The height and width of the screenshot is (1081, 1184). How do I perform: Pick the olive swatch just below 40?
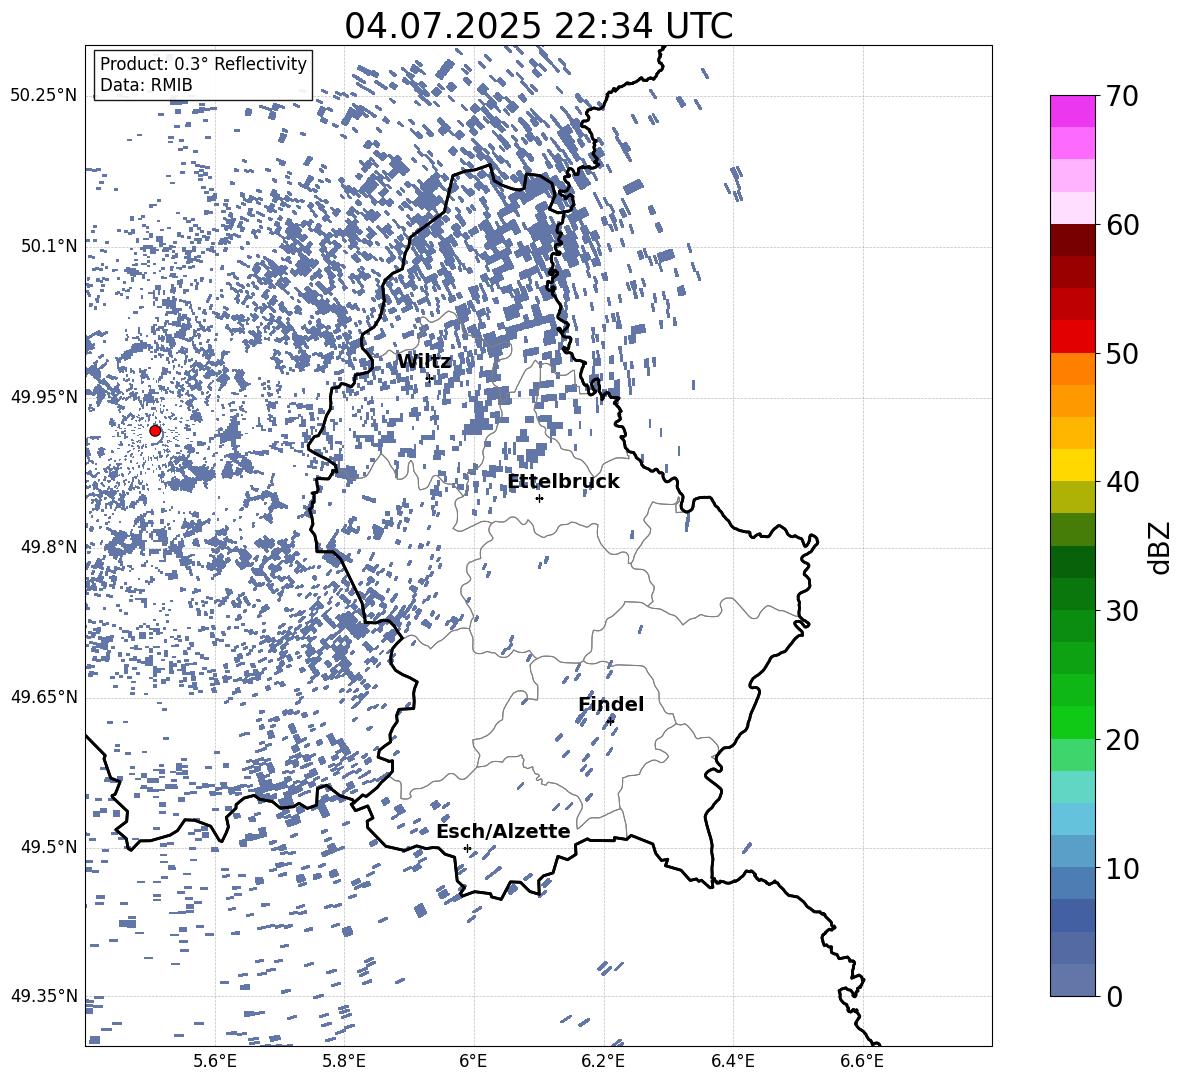pyautogui.click(x=1073, y=497)
